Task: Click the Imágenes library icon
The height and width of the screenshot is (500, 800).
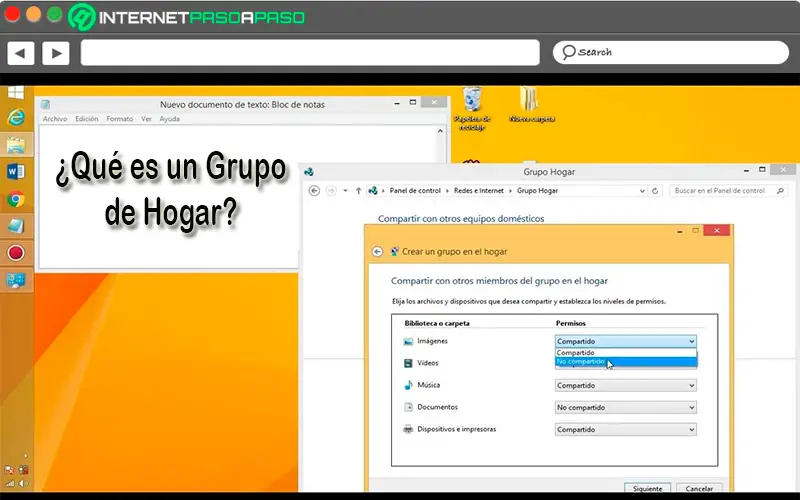Action: click(x=408, y=341)
